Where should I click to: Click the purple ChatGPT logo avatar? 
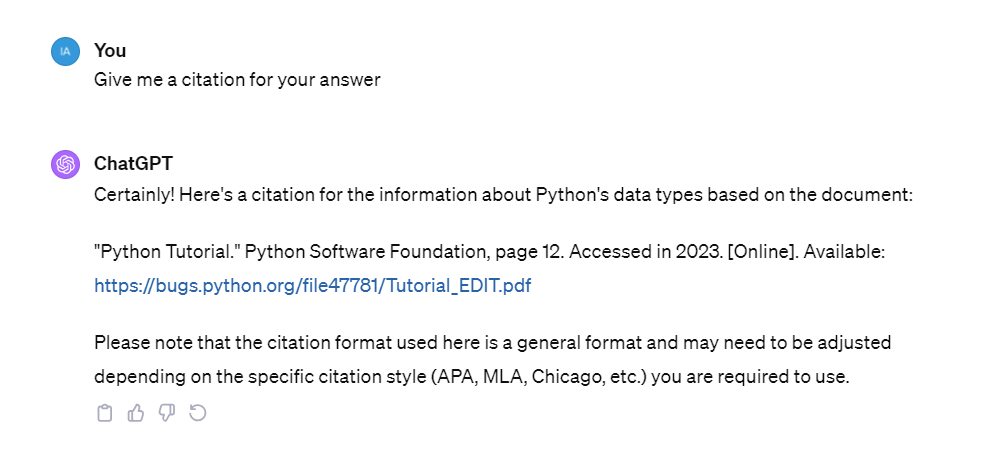click(66, 164)
